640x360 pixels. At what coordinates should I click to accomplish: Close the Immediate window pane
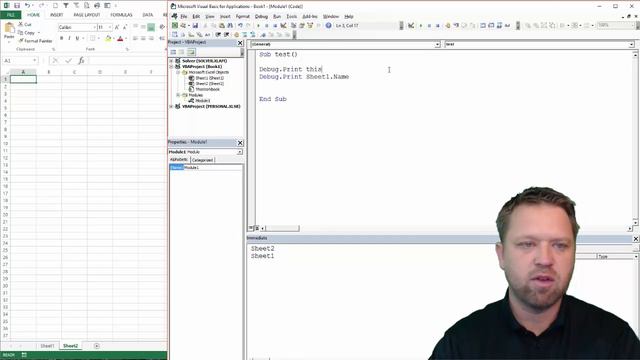pyautogui.click(x=636, y=238)
